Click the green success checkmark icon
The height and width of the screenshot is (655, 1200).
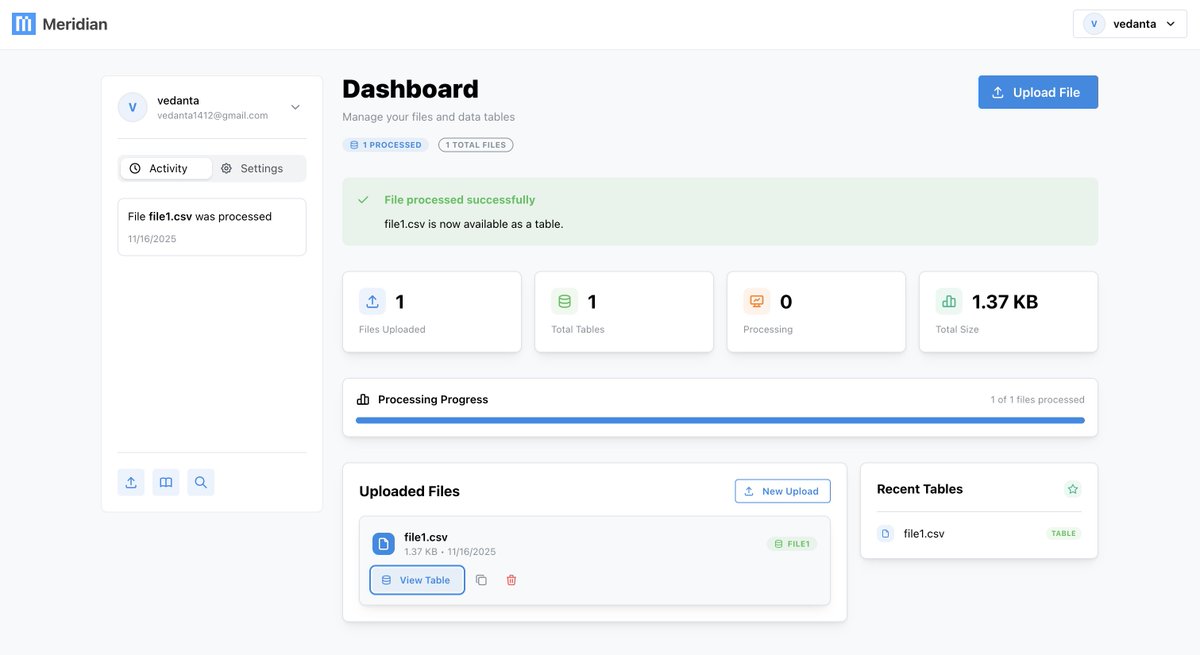pyautogui.click(x=364, y=200)
